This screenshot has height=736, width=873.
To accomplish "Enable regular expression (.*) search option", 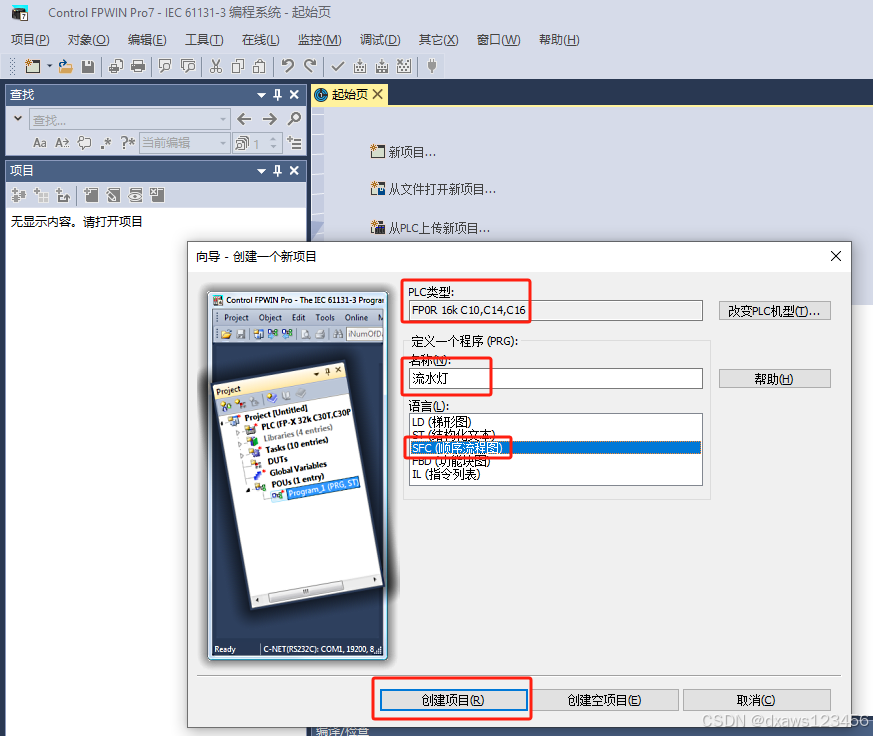I will (106, 144).
